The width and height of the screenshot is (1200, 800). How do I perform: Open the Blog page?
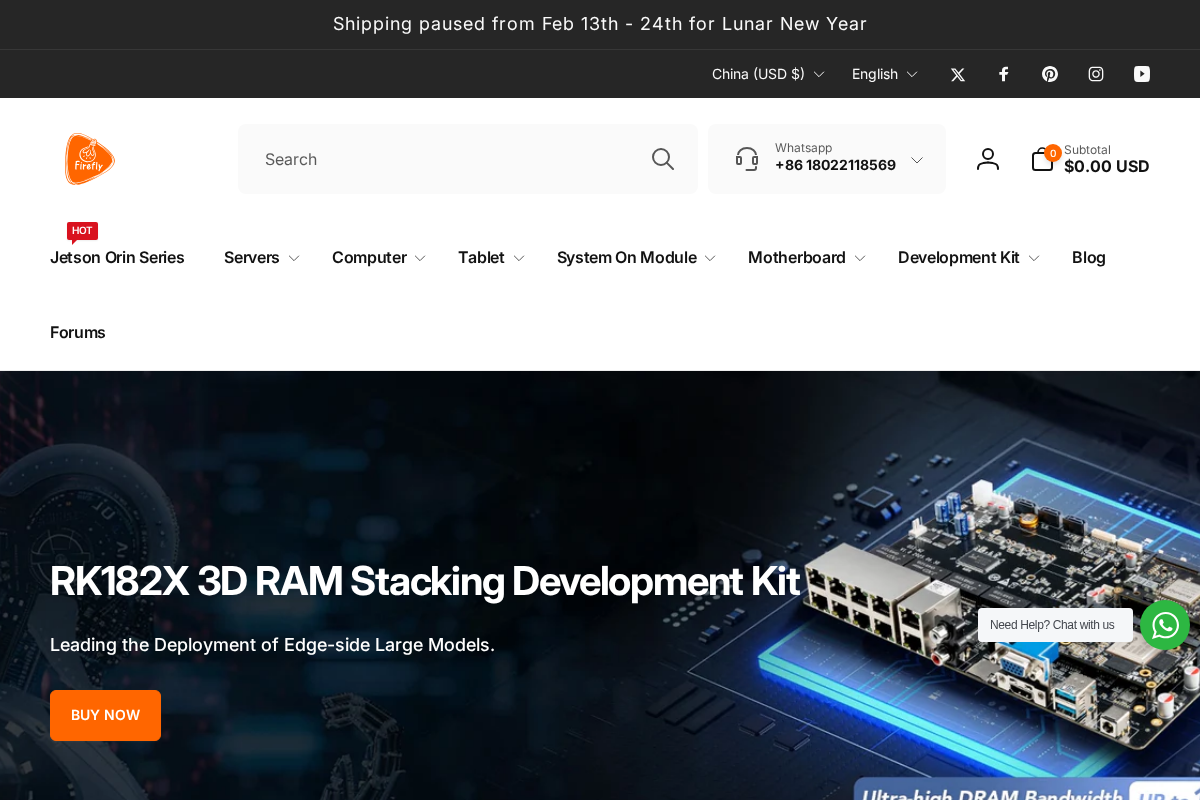click(x=1088, y=257)
